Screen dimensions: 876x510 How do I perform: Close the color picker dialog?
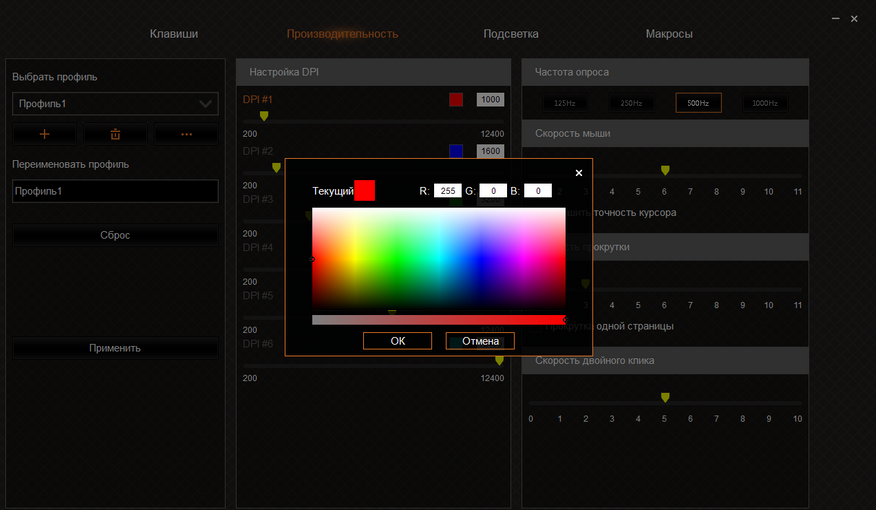[x=579, y=173]
